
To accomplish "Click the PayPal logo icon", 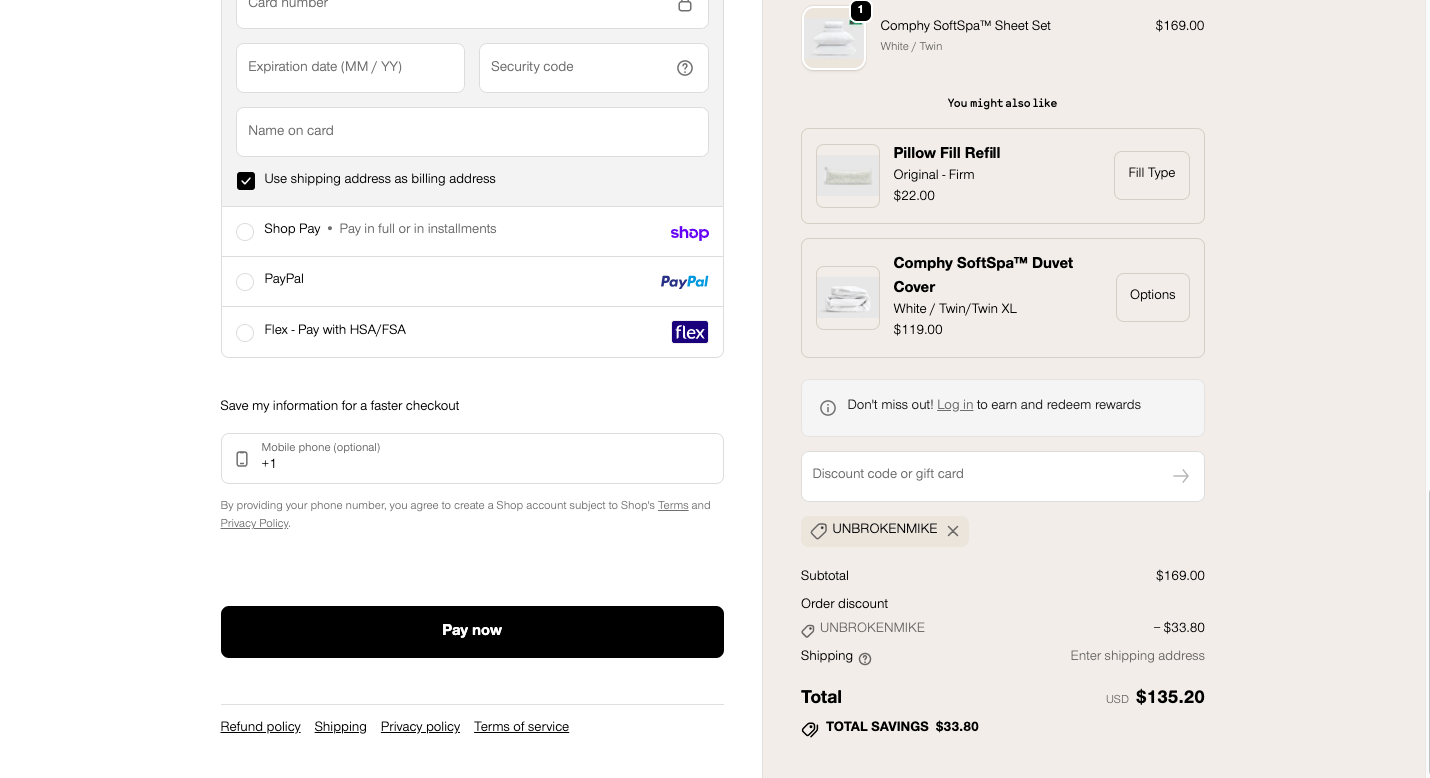I will click(684, 282).
